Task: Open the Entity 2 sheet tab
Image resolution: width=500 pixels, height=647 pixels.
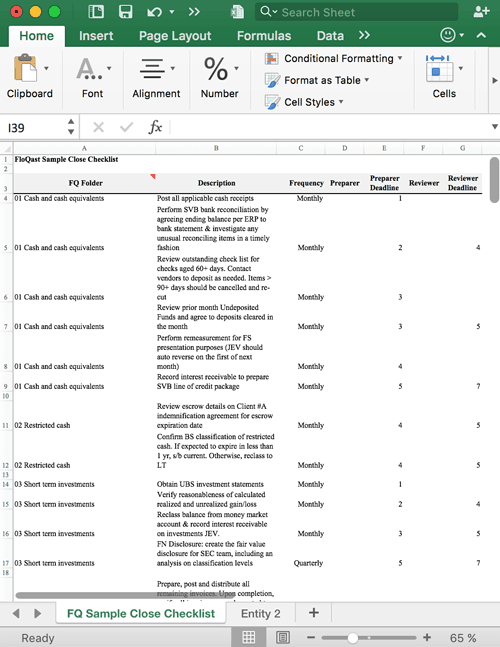Action: (260, 614)
